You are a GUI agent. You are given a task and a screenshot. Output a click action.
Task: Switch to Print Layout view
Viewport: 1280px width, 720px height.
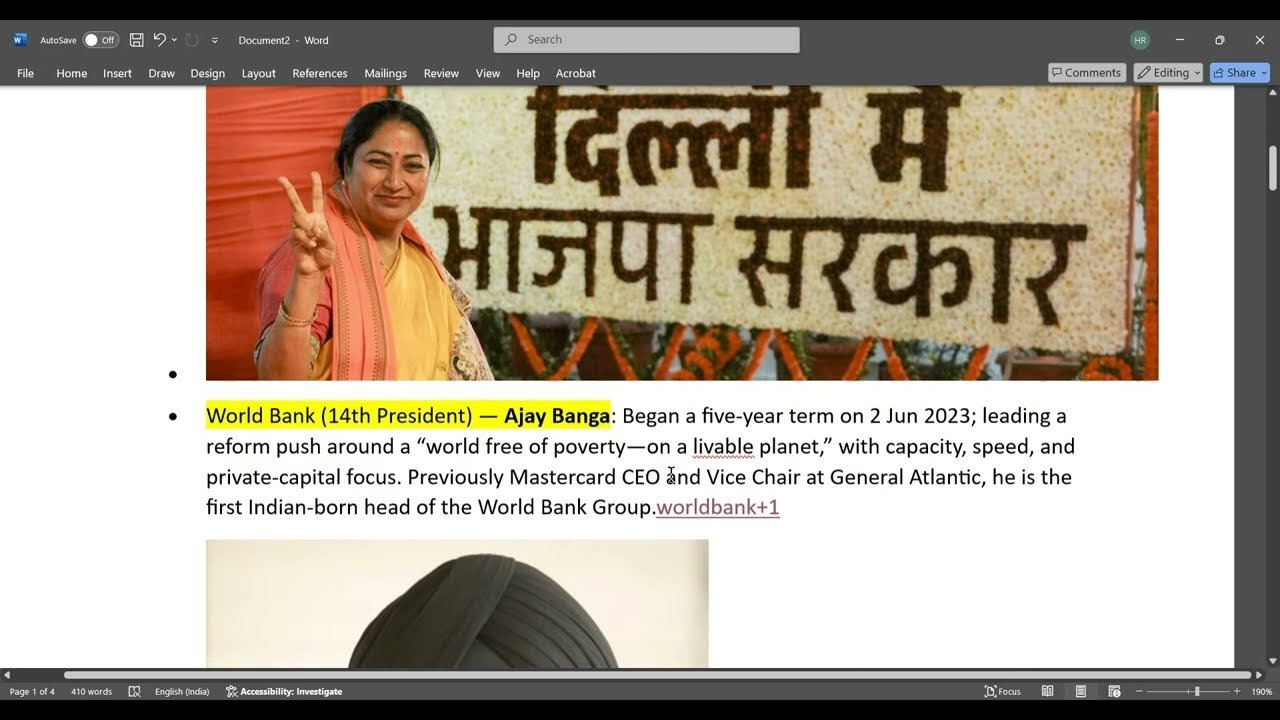click(x=1081, y=692)
